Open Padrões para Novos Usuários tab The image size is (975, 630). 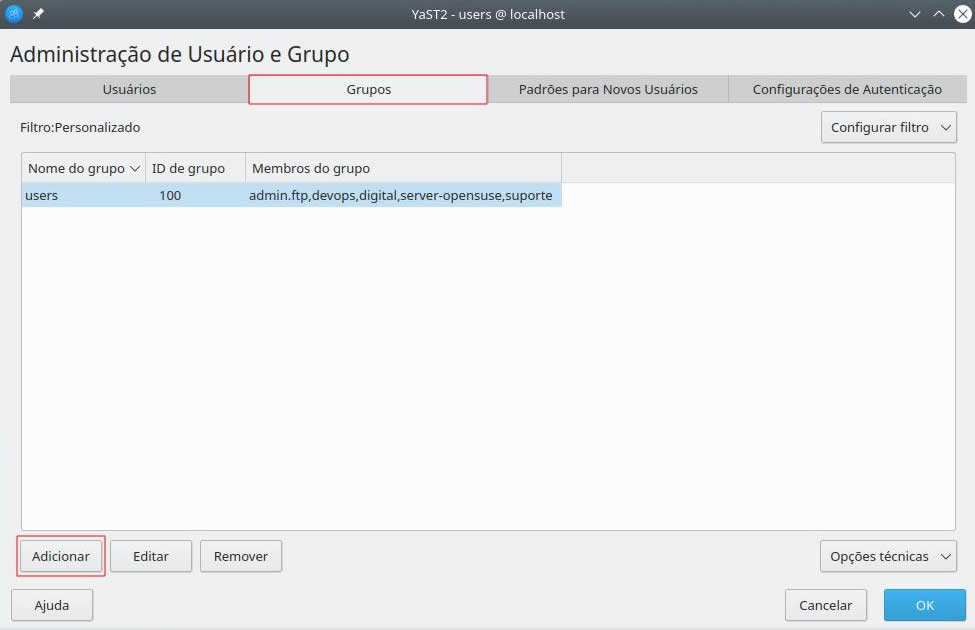point(607,89)
